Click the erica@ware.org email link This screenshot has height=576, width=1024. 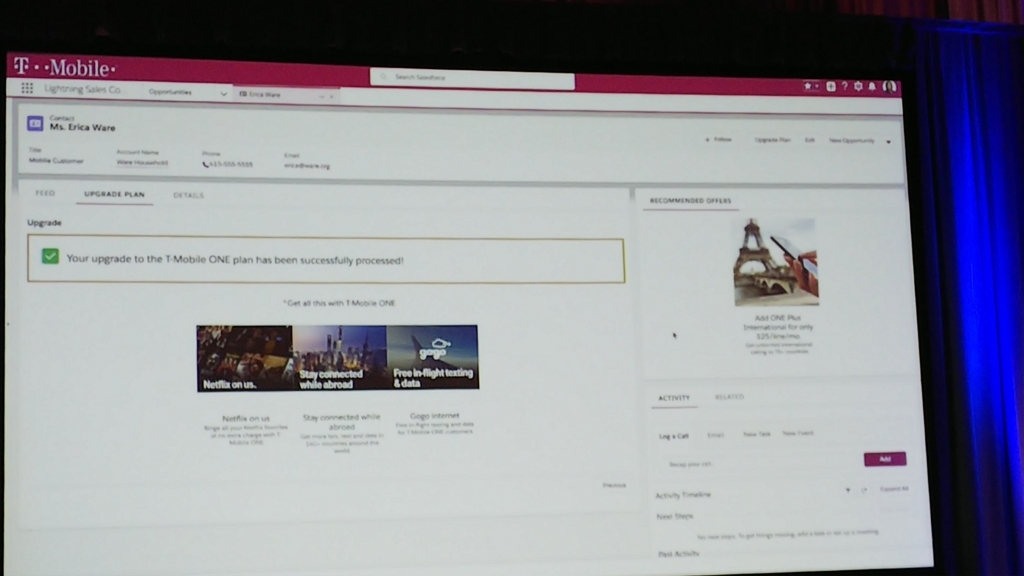tap(307, 166)
